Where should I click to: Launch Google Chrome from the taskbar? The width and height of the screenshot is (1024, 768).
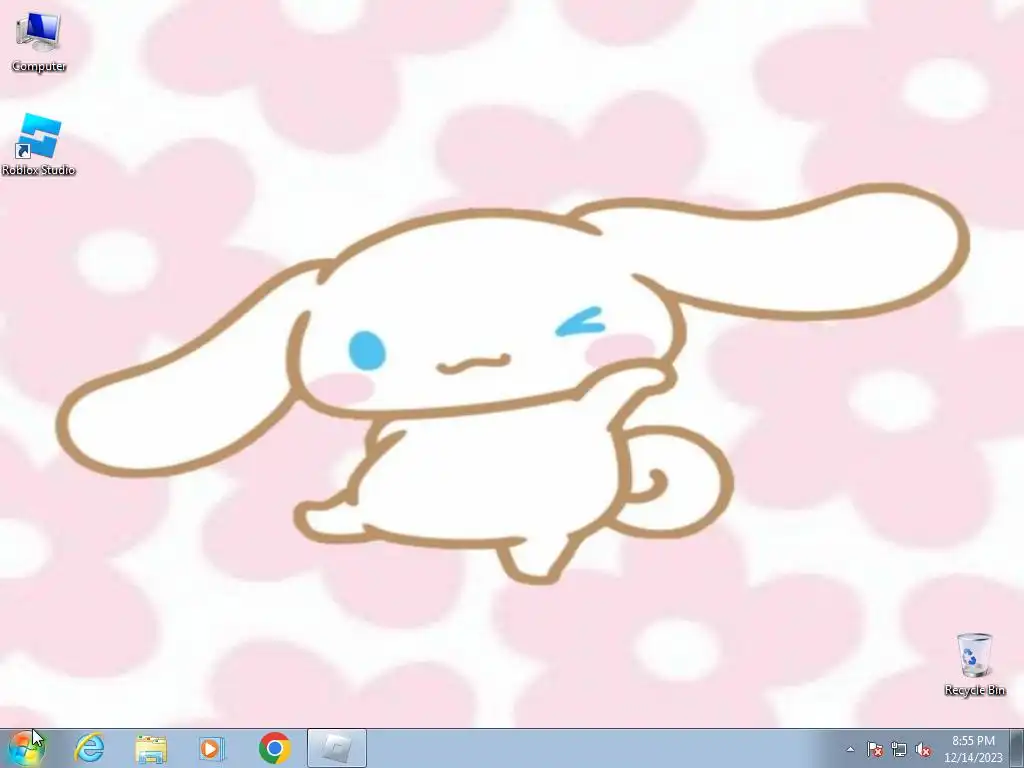click(x=274, y=748)
